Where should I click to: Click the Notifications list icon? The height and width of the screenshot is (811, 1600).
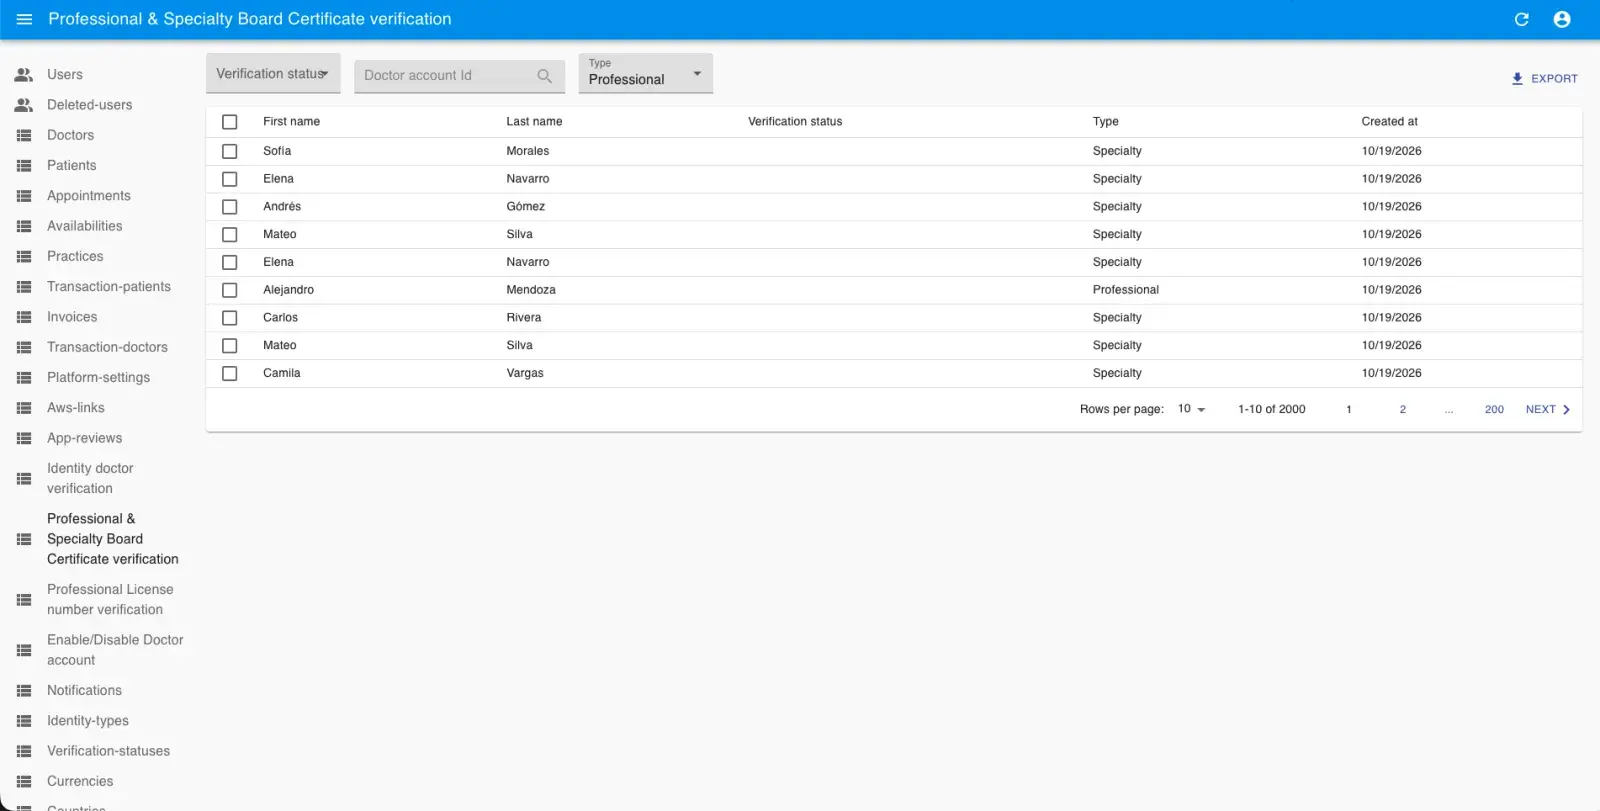[x=24, y=691]
